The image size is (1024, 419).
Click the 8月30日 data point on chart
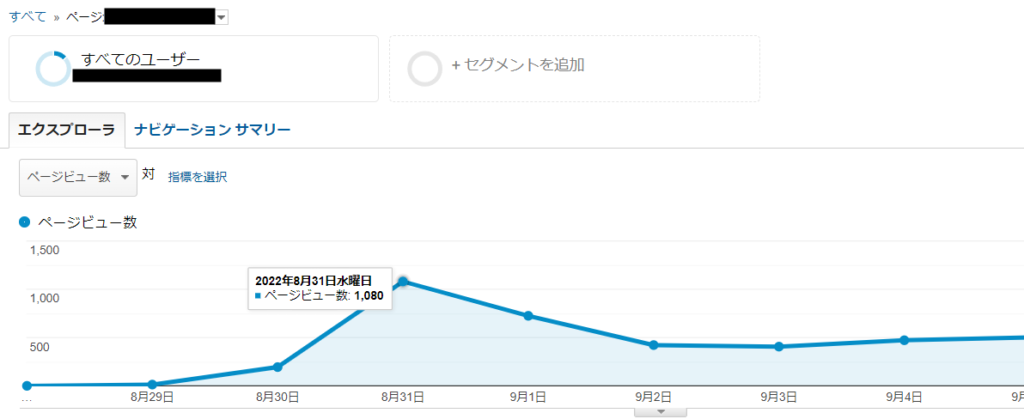point(277,367)
